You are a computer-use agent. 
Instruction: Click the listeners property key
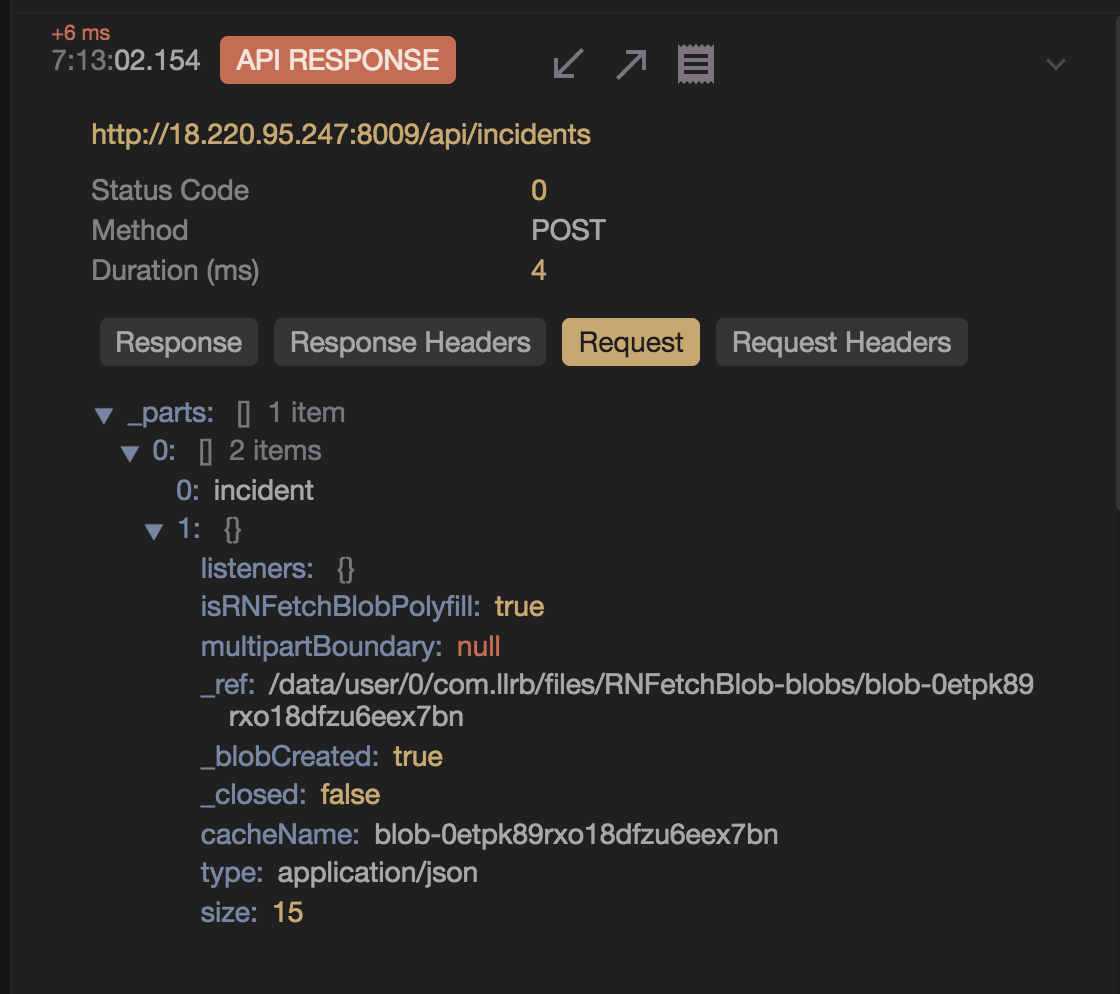pos(257,569)
